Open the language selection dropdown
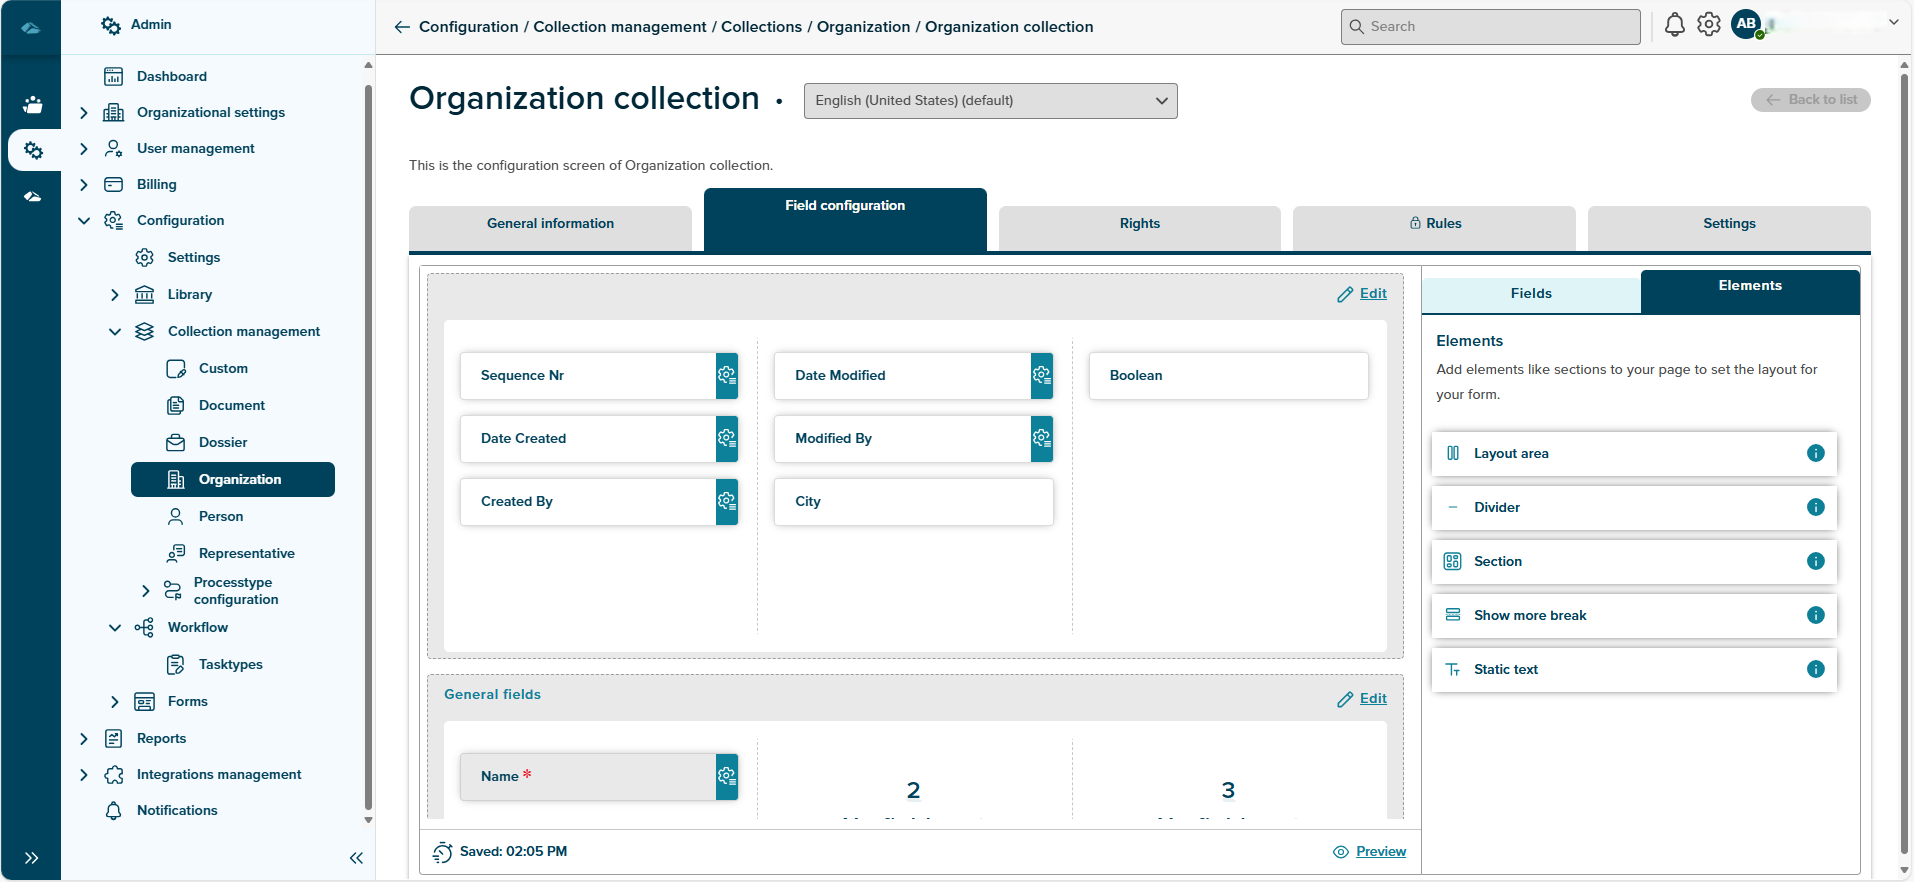1914x882 pixels. click(x=990, y=101)
